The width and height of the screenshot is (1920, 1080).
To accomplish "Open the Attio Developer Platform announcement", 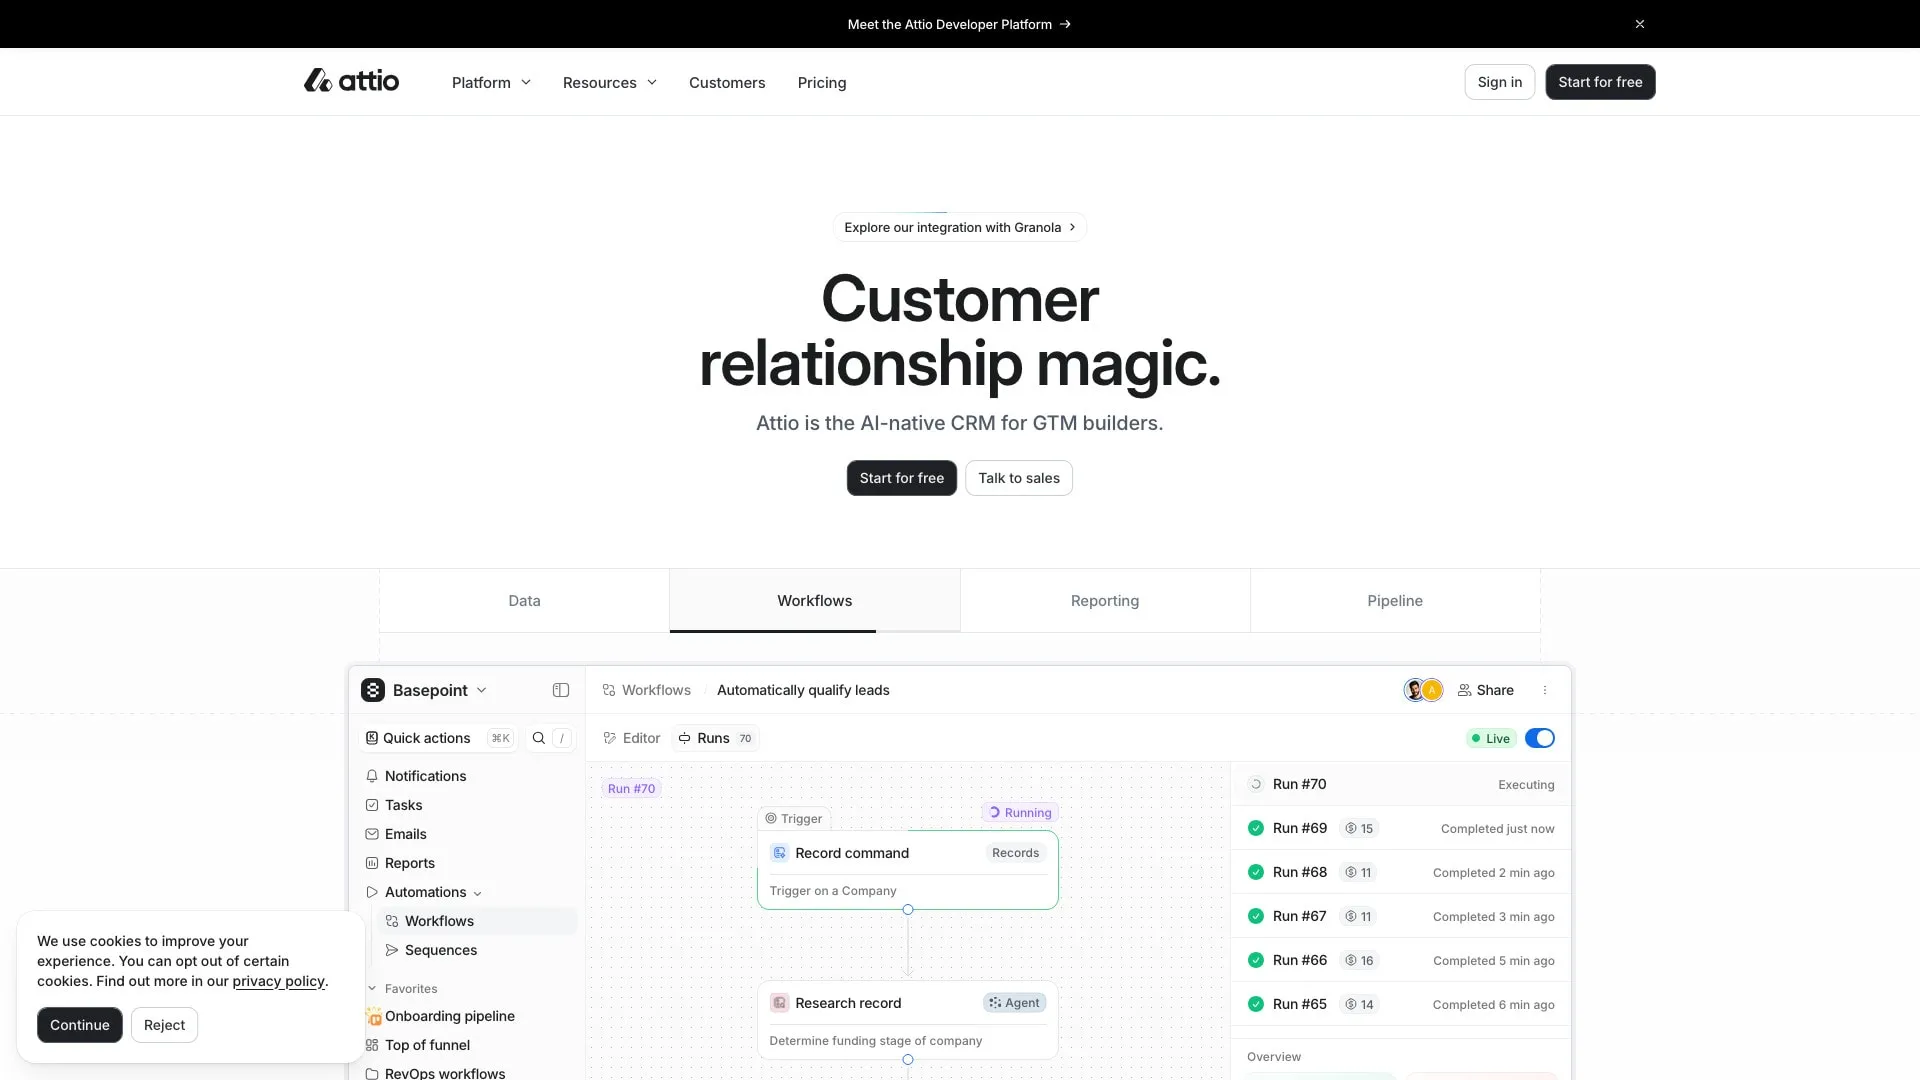I will click(x=959, y=24).
